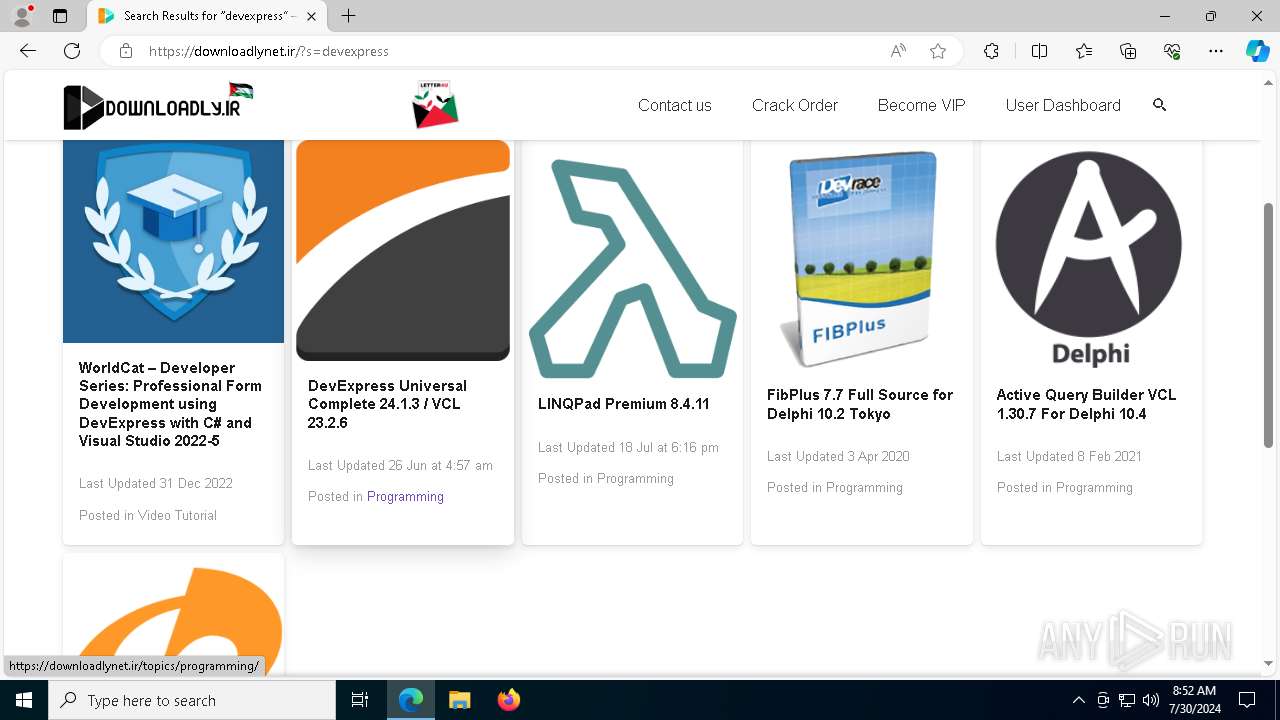Viewport: 1280px width, 720px height.
Task: Add page to favorites star icon
Action: (x=938, y=51)
